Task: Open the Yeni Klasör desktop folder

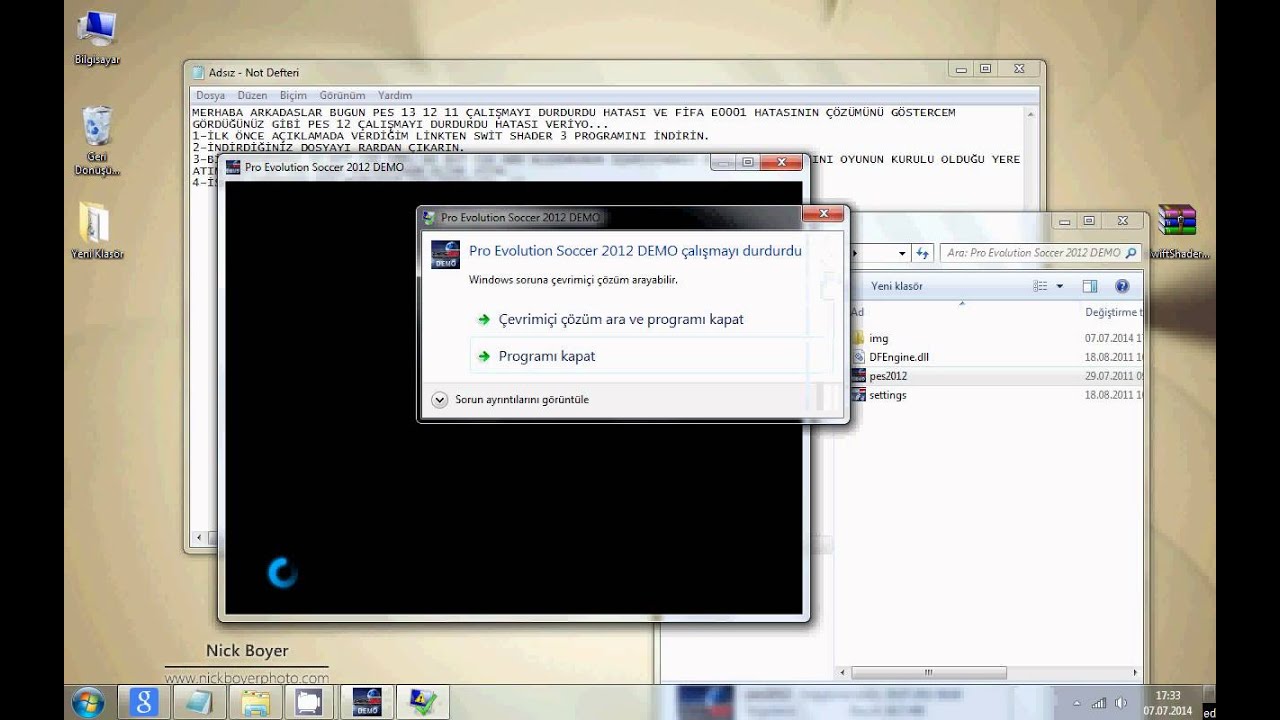Action: (x=97, y=230)
